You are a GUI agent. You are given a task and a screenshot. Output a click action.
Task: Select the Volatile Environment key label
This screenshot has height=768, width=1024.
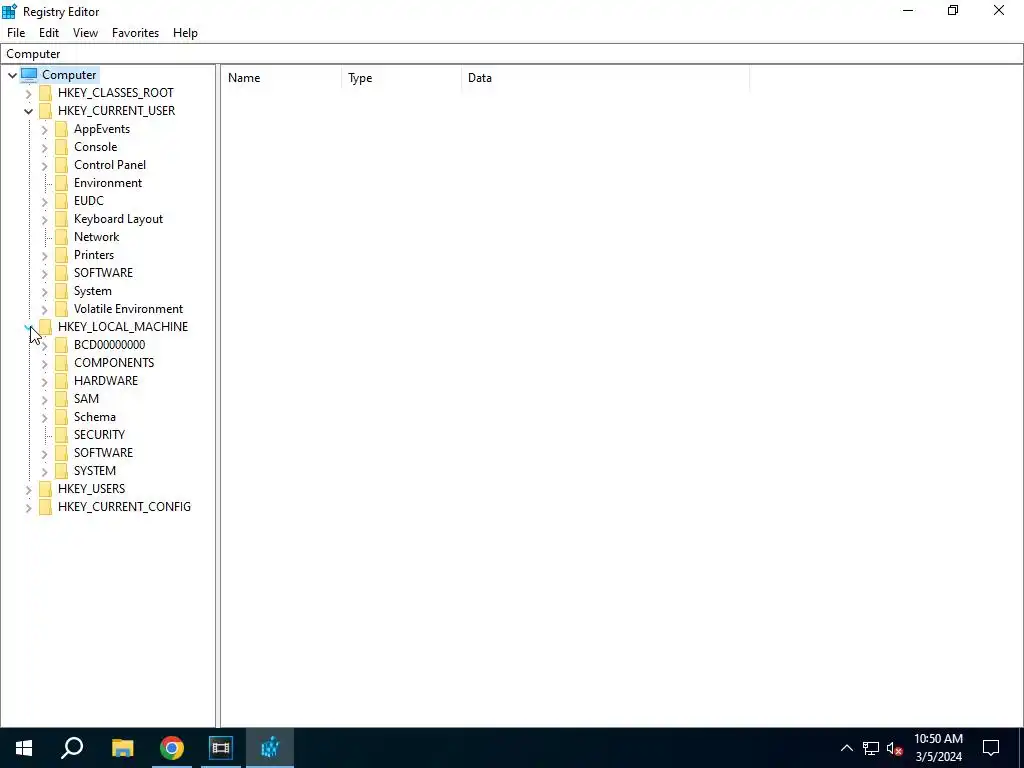(x=128, y=309)
